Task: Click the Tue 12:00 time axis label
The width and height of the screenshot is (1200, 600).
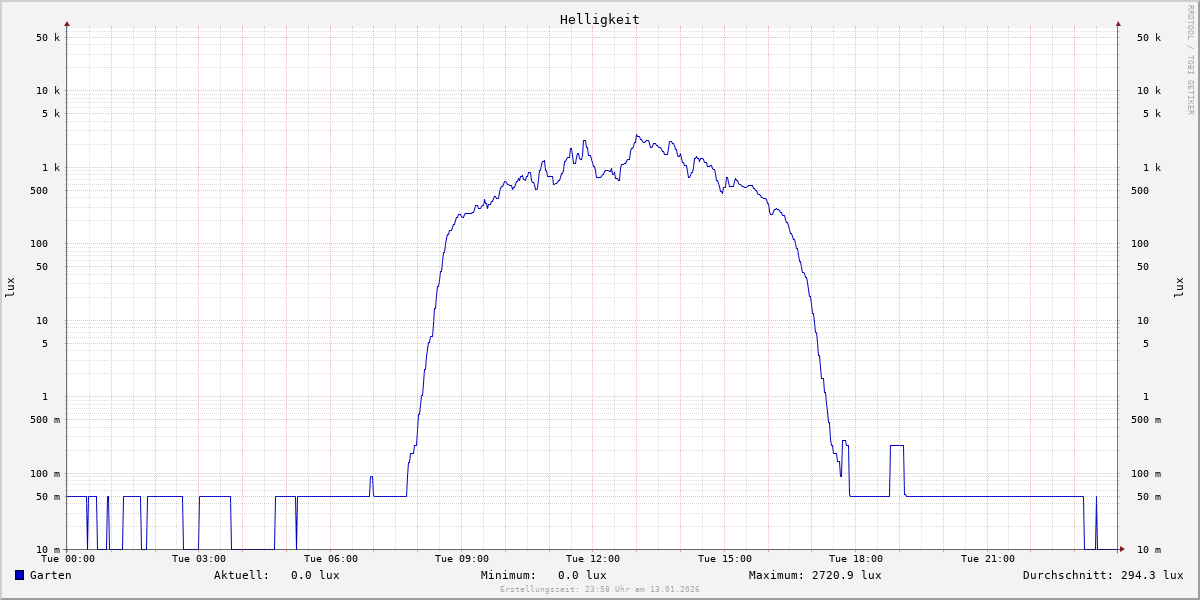Action: (593, 559)
